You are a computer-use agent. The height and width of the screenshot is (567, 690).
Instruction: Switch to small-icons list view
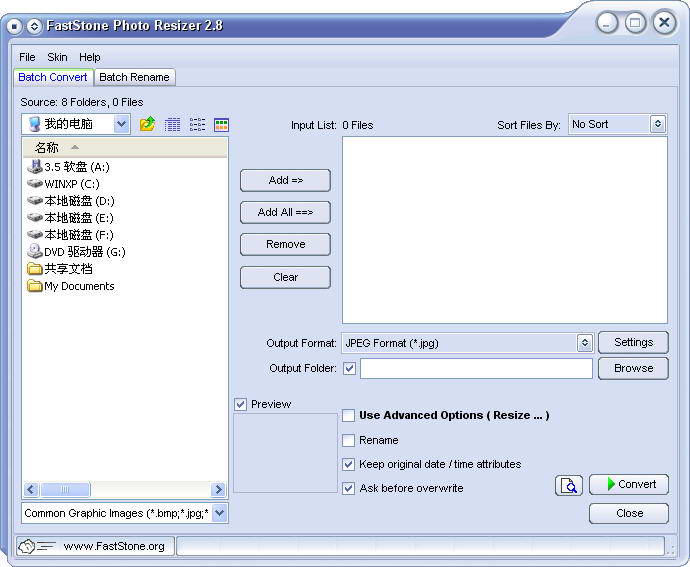[x=197, y=125]
